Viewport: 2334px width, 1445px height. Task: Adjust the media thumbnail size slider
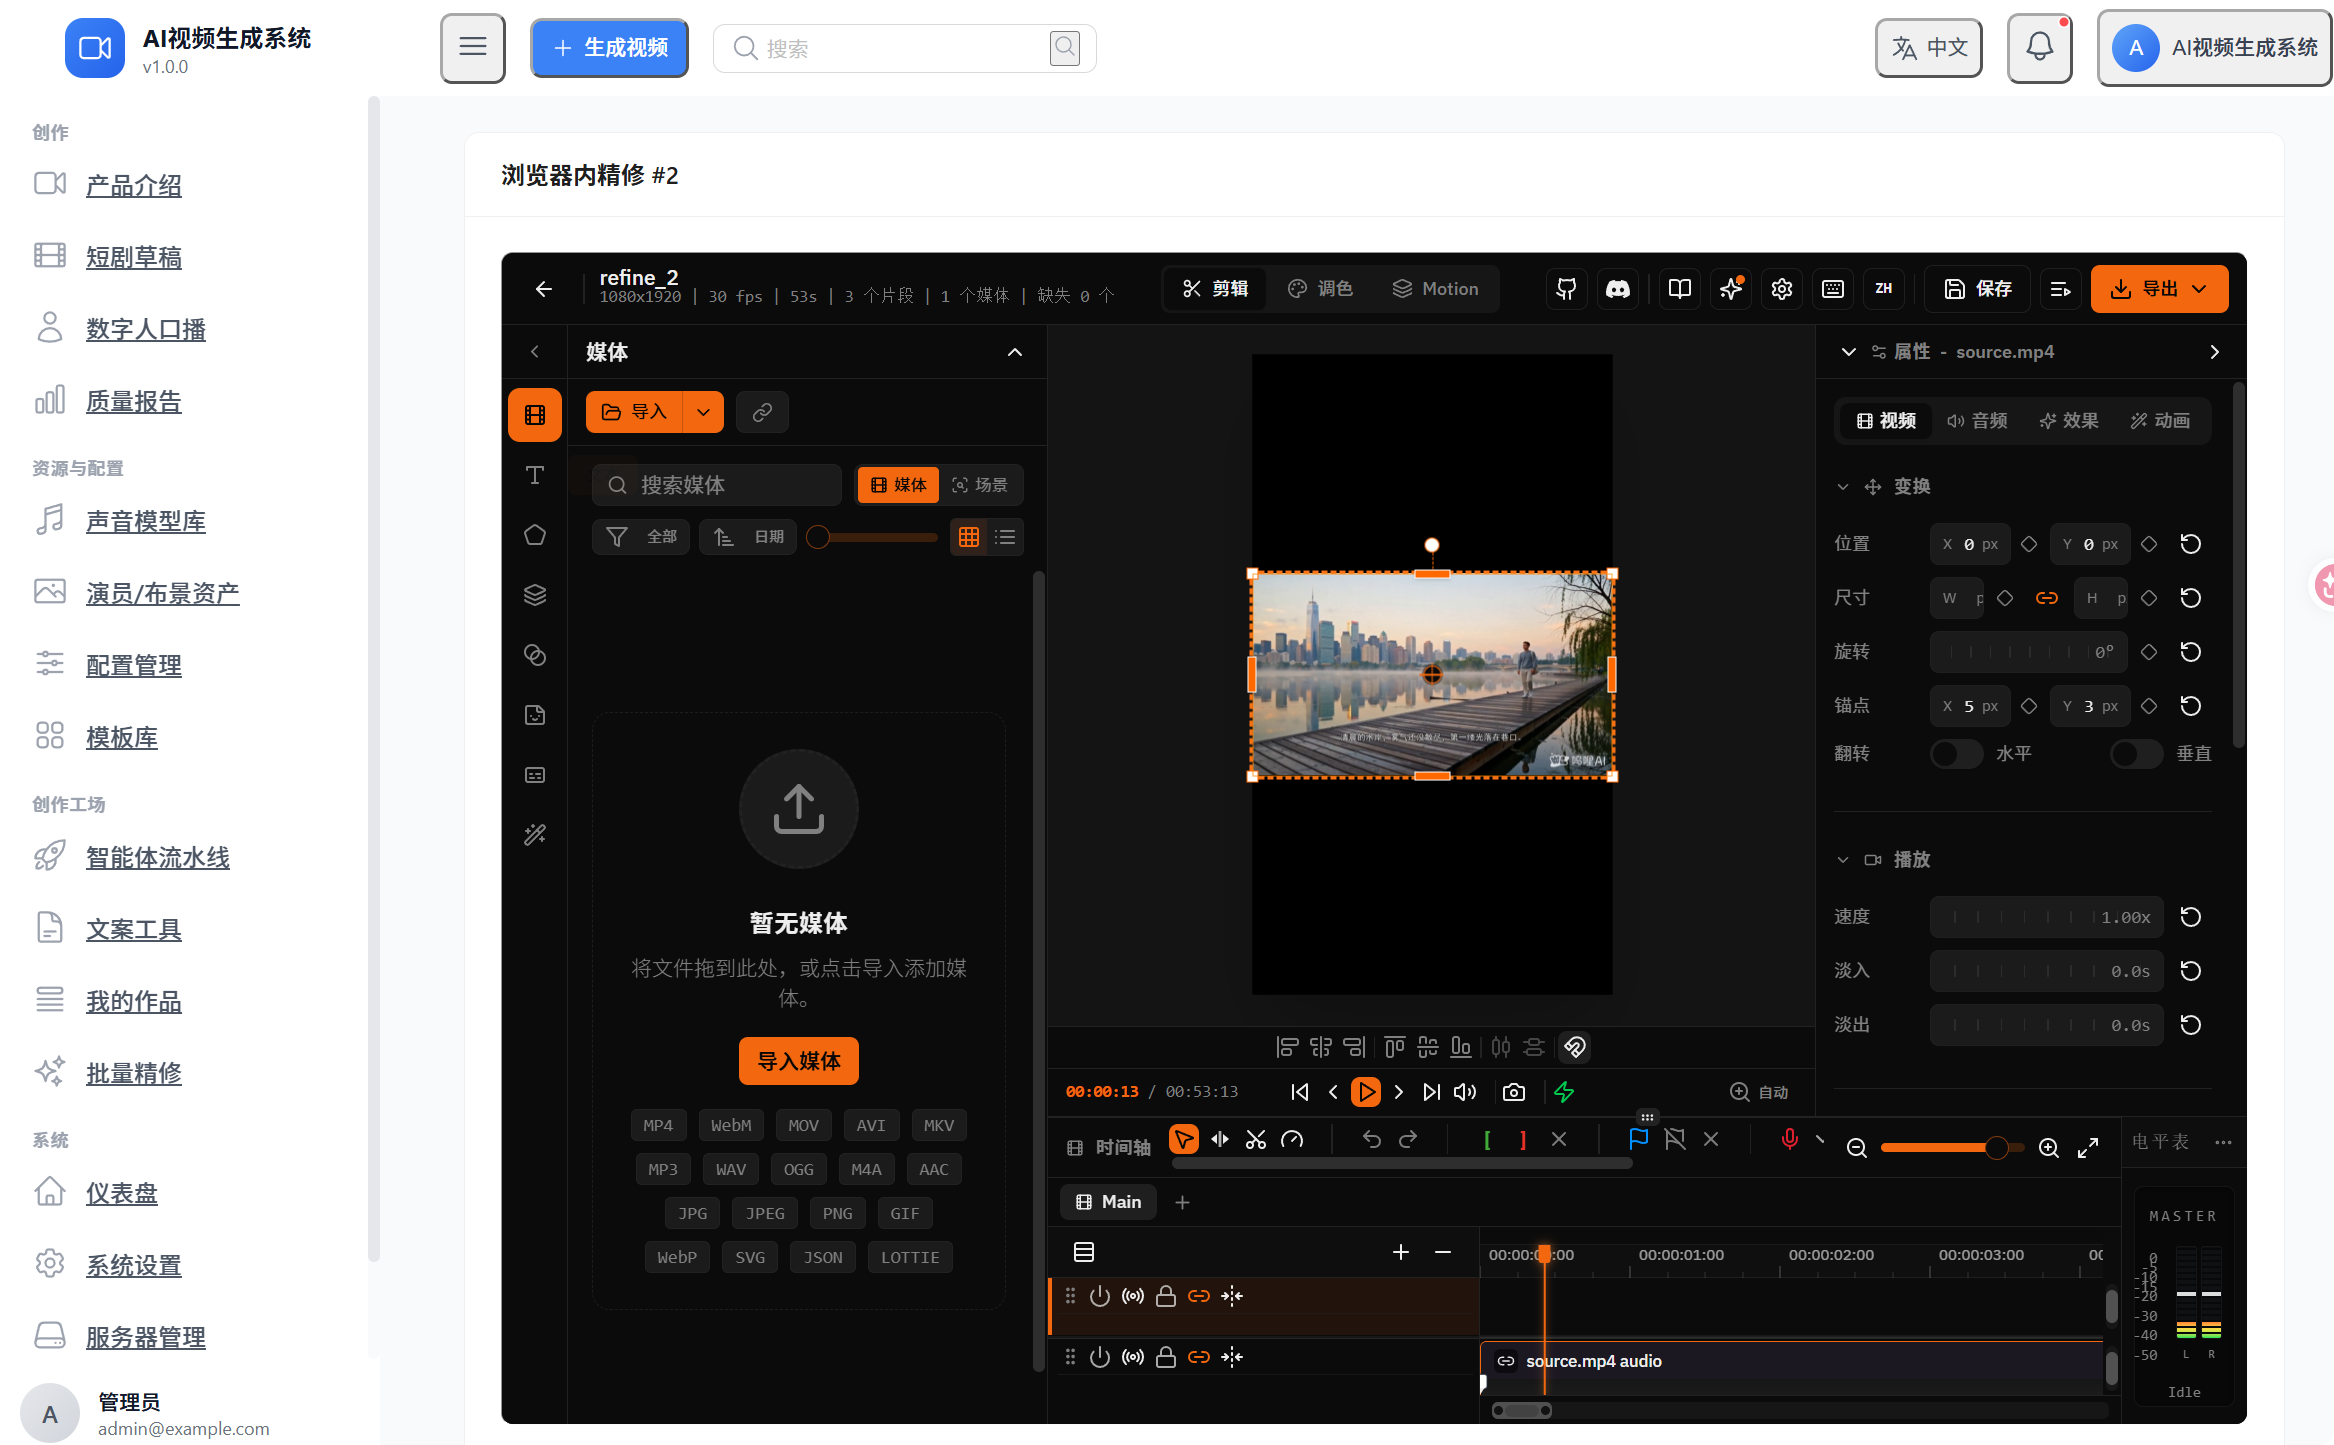tap(872, 537)
